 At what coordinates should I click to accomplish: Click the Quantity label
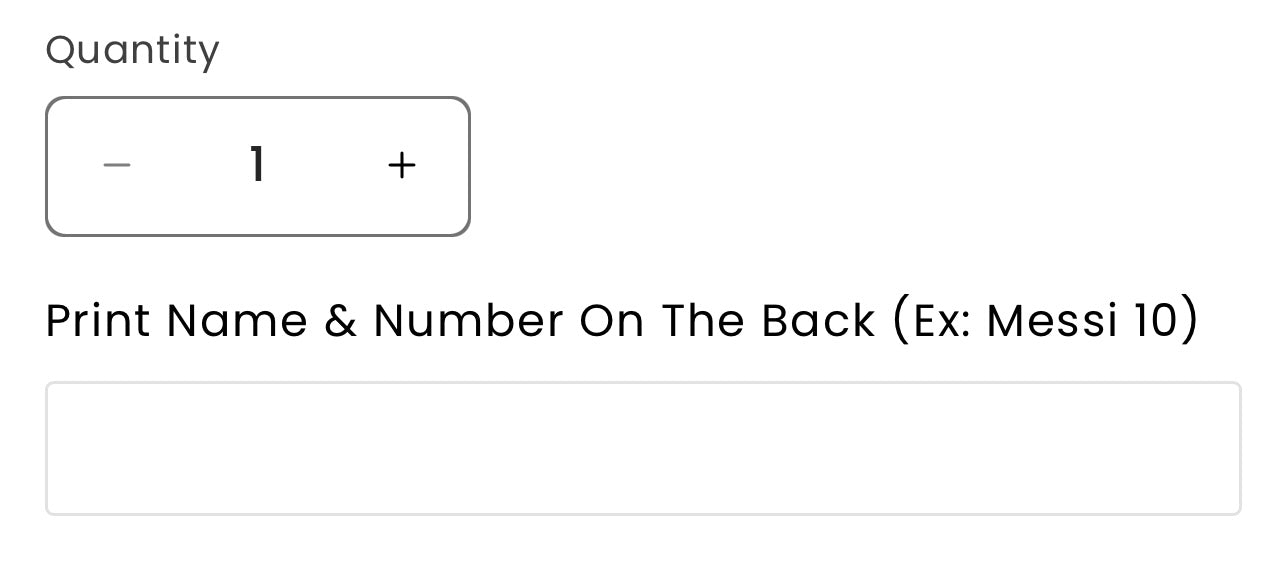(x=132, y=50)
